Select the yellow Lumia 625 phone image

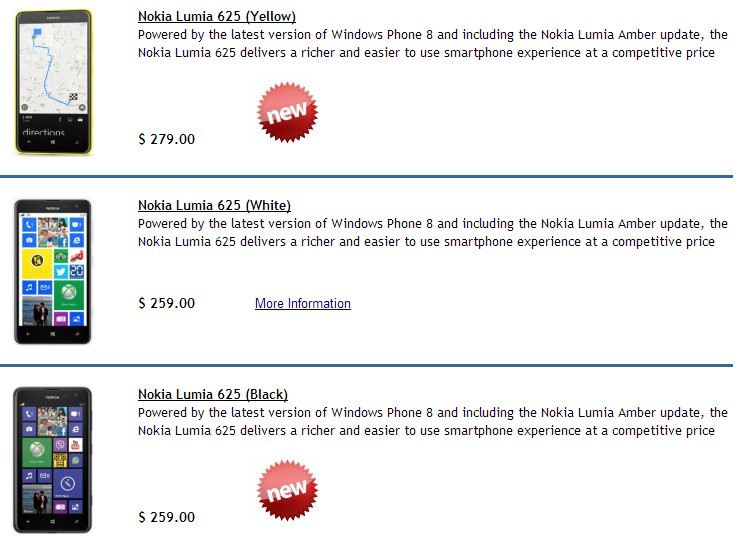(53, 82)
